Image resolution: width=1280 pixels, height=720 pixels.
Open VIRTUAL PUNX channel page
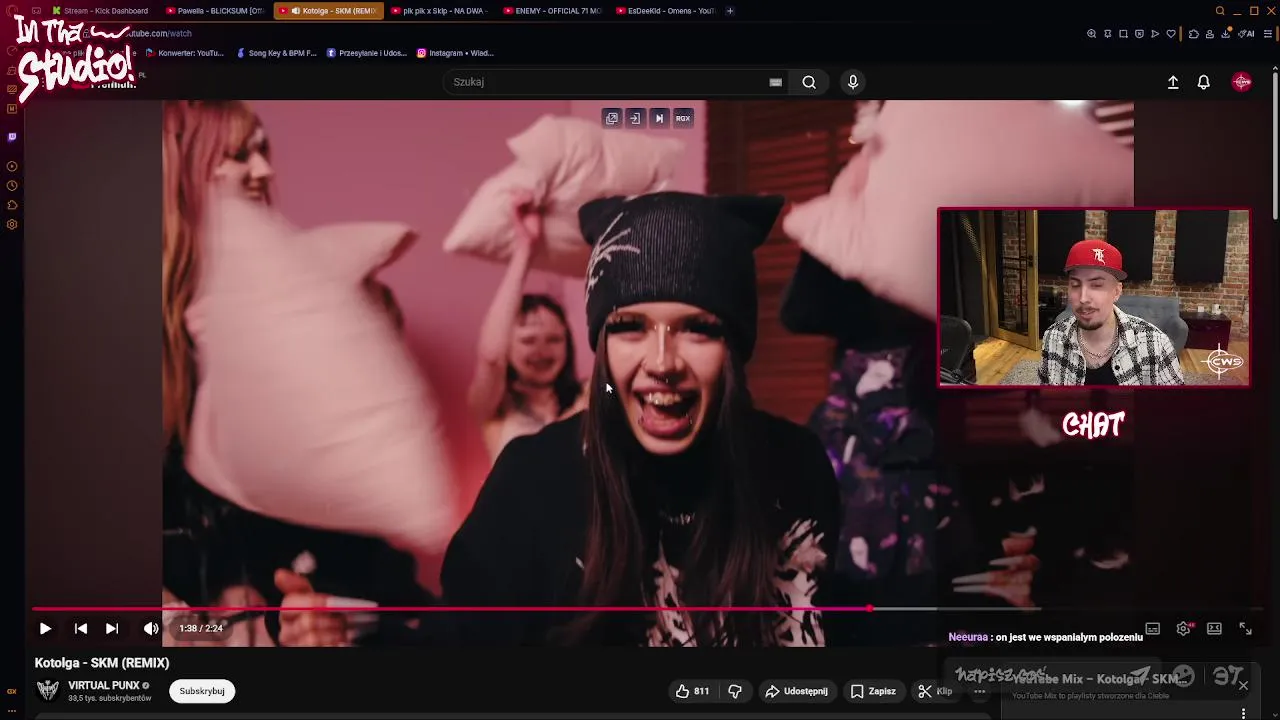(104, 685)
